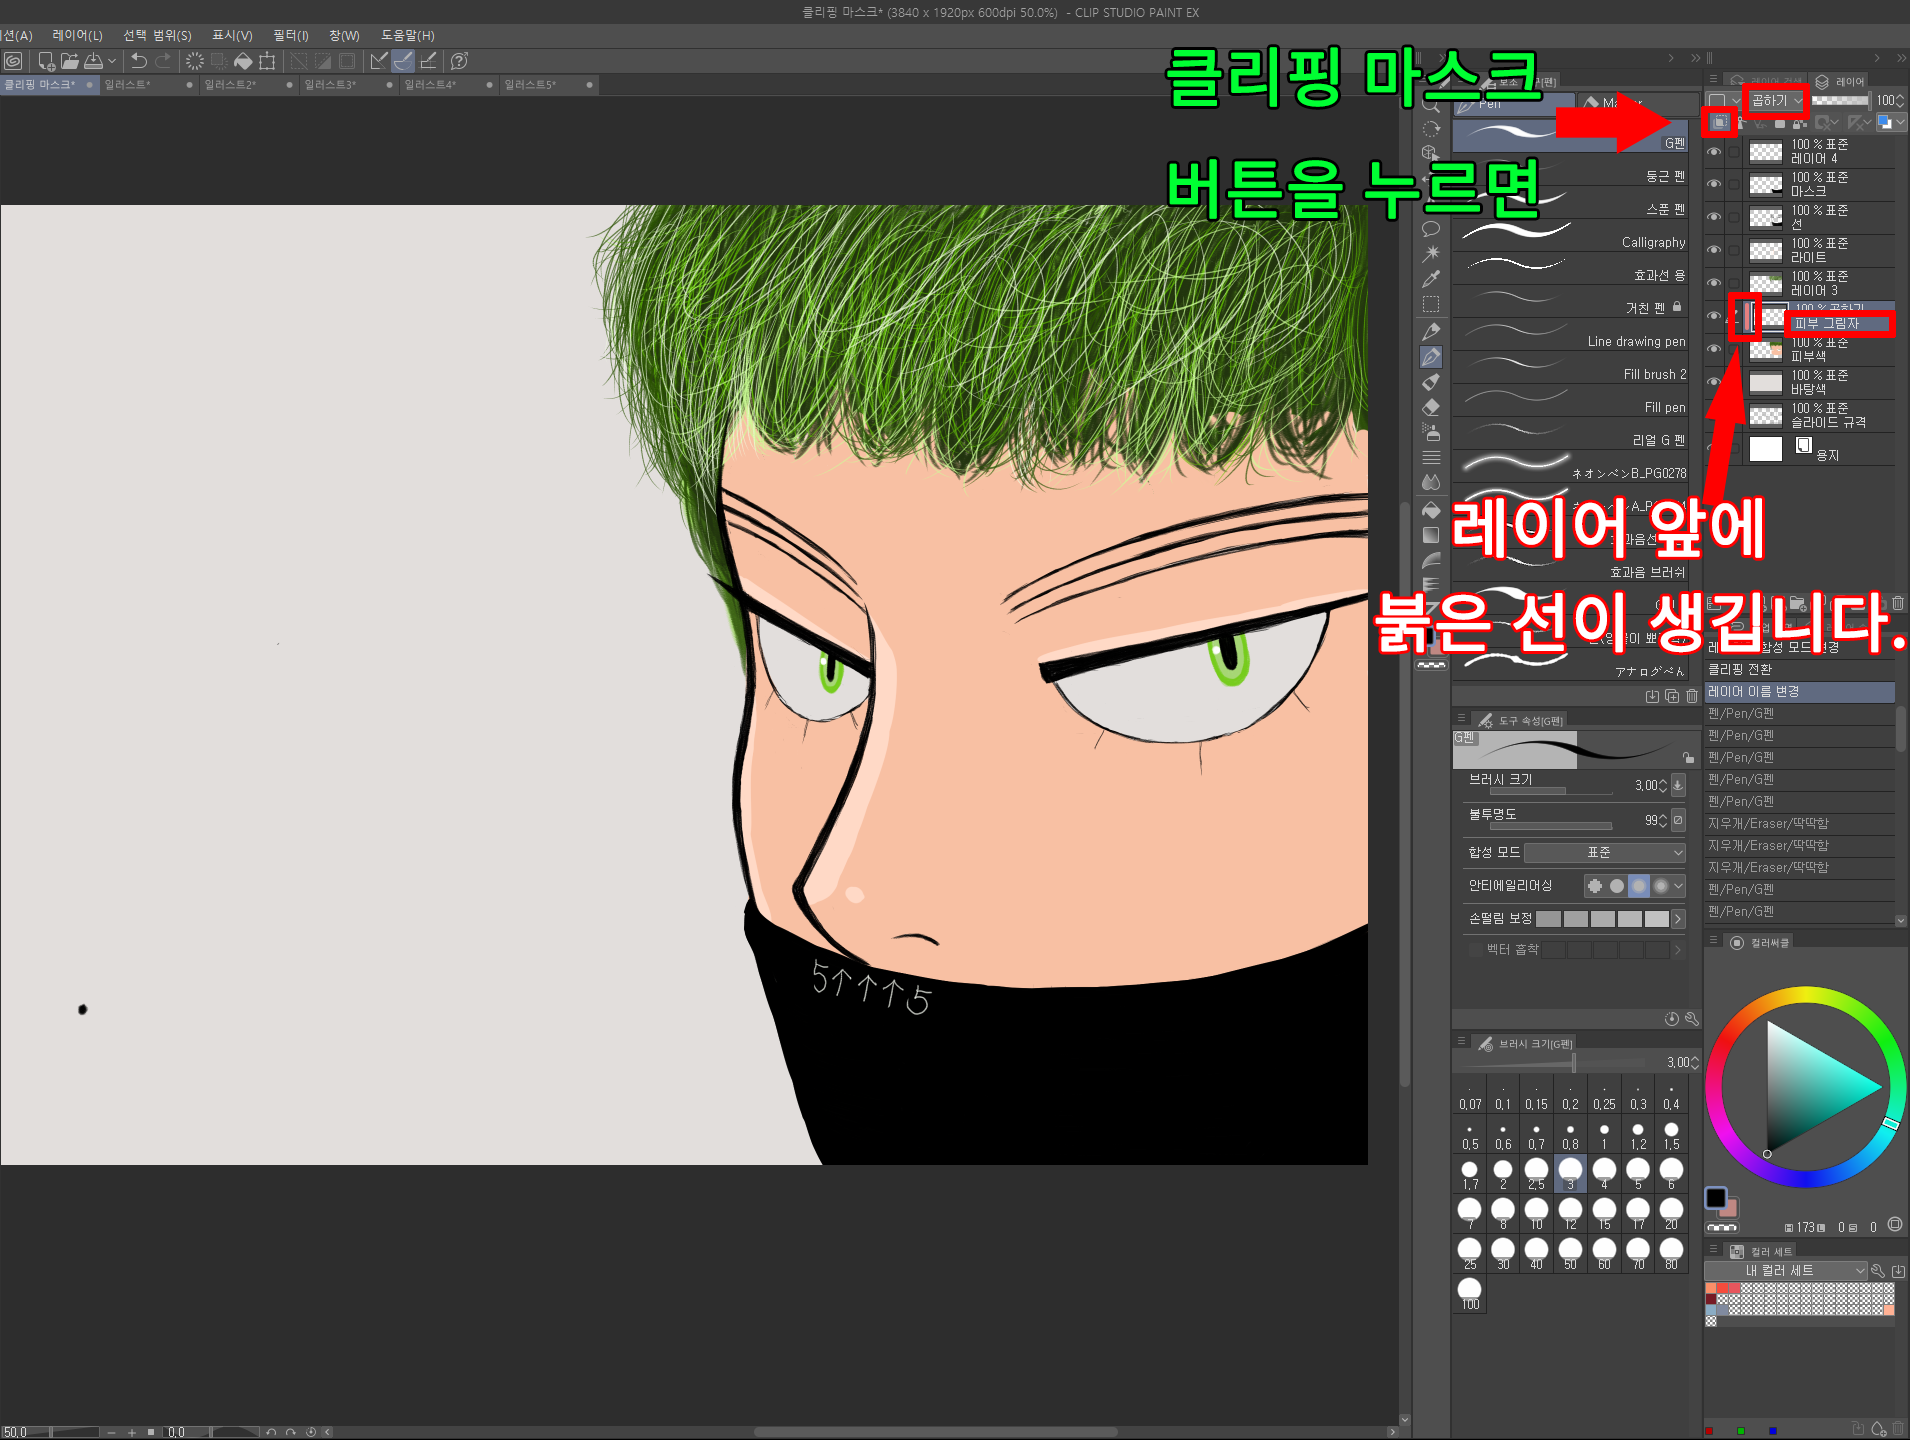This screenshot has width=1910, height=1440.
Task: Click the lock icon on brush preview
Action: [x=1688, y=758]
